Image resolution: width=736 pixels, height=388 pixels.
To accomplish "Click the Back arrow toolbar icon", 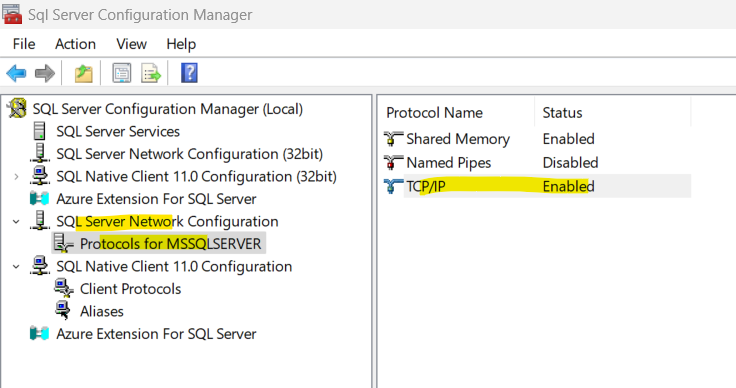I will (16, 73).
